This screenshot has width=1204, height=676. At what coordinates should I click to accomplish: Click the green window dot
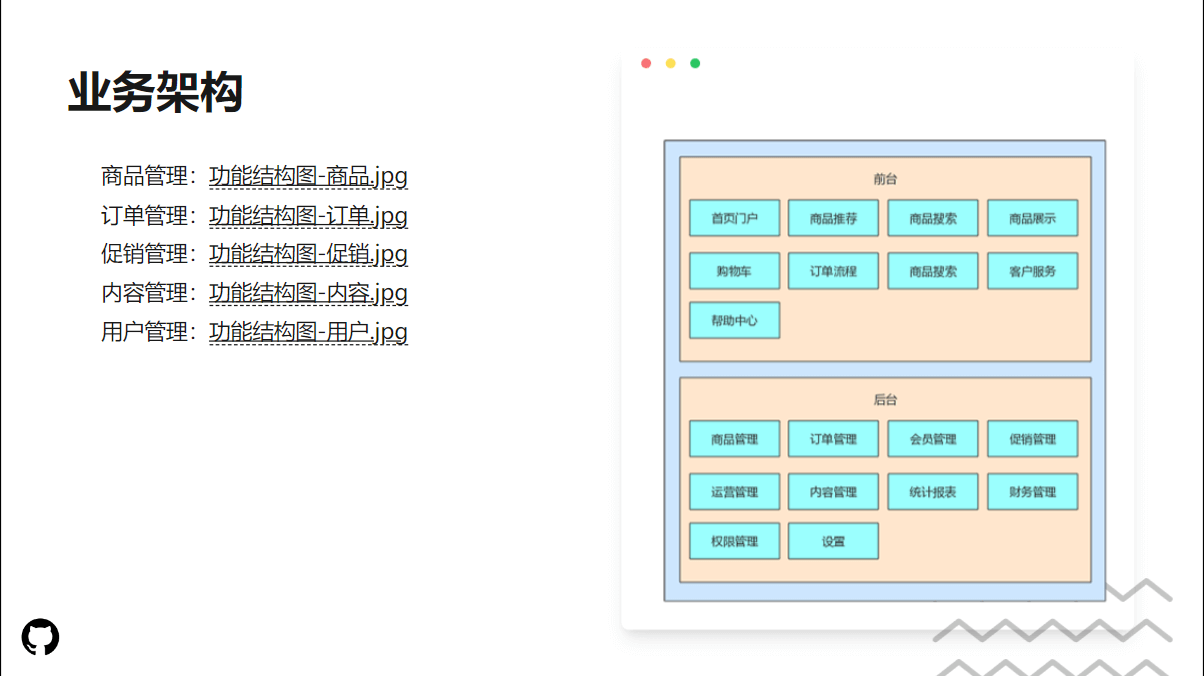coord(695,64)
